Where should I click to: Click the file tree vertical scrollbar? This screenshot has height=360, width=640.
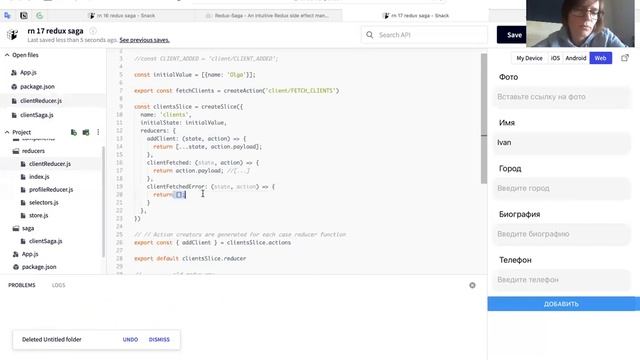tap(103, 202)
